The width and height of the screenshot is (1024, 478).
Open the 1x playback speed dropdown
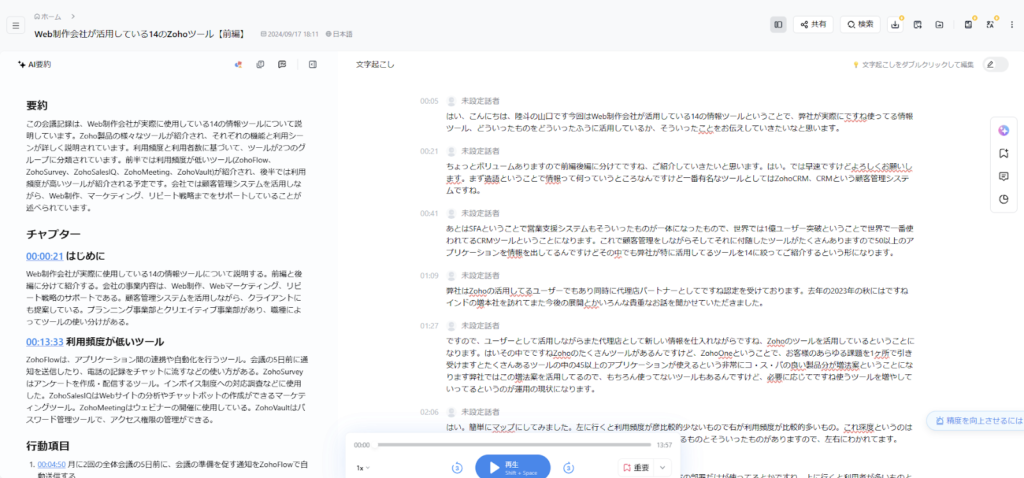click(x=362, y=468)
